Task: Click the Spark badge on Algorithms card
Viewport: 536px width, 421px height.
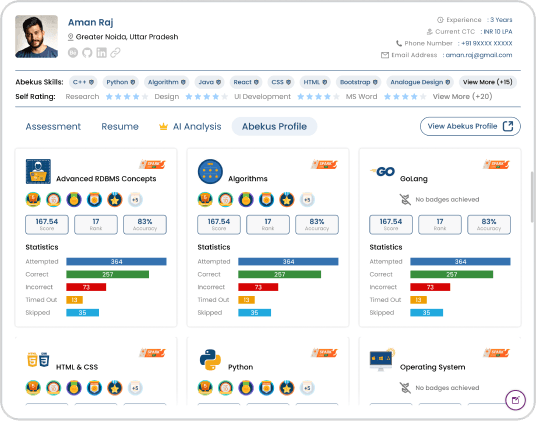Action: pos(324,164)
